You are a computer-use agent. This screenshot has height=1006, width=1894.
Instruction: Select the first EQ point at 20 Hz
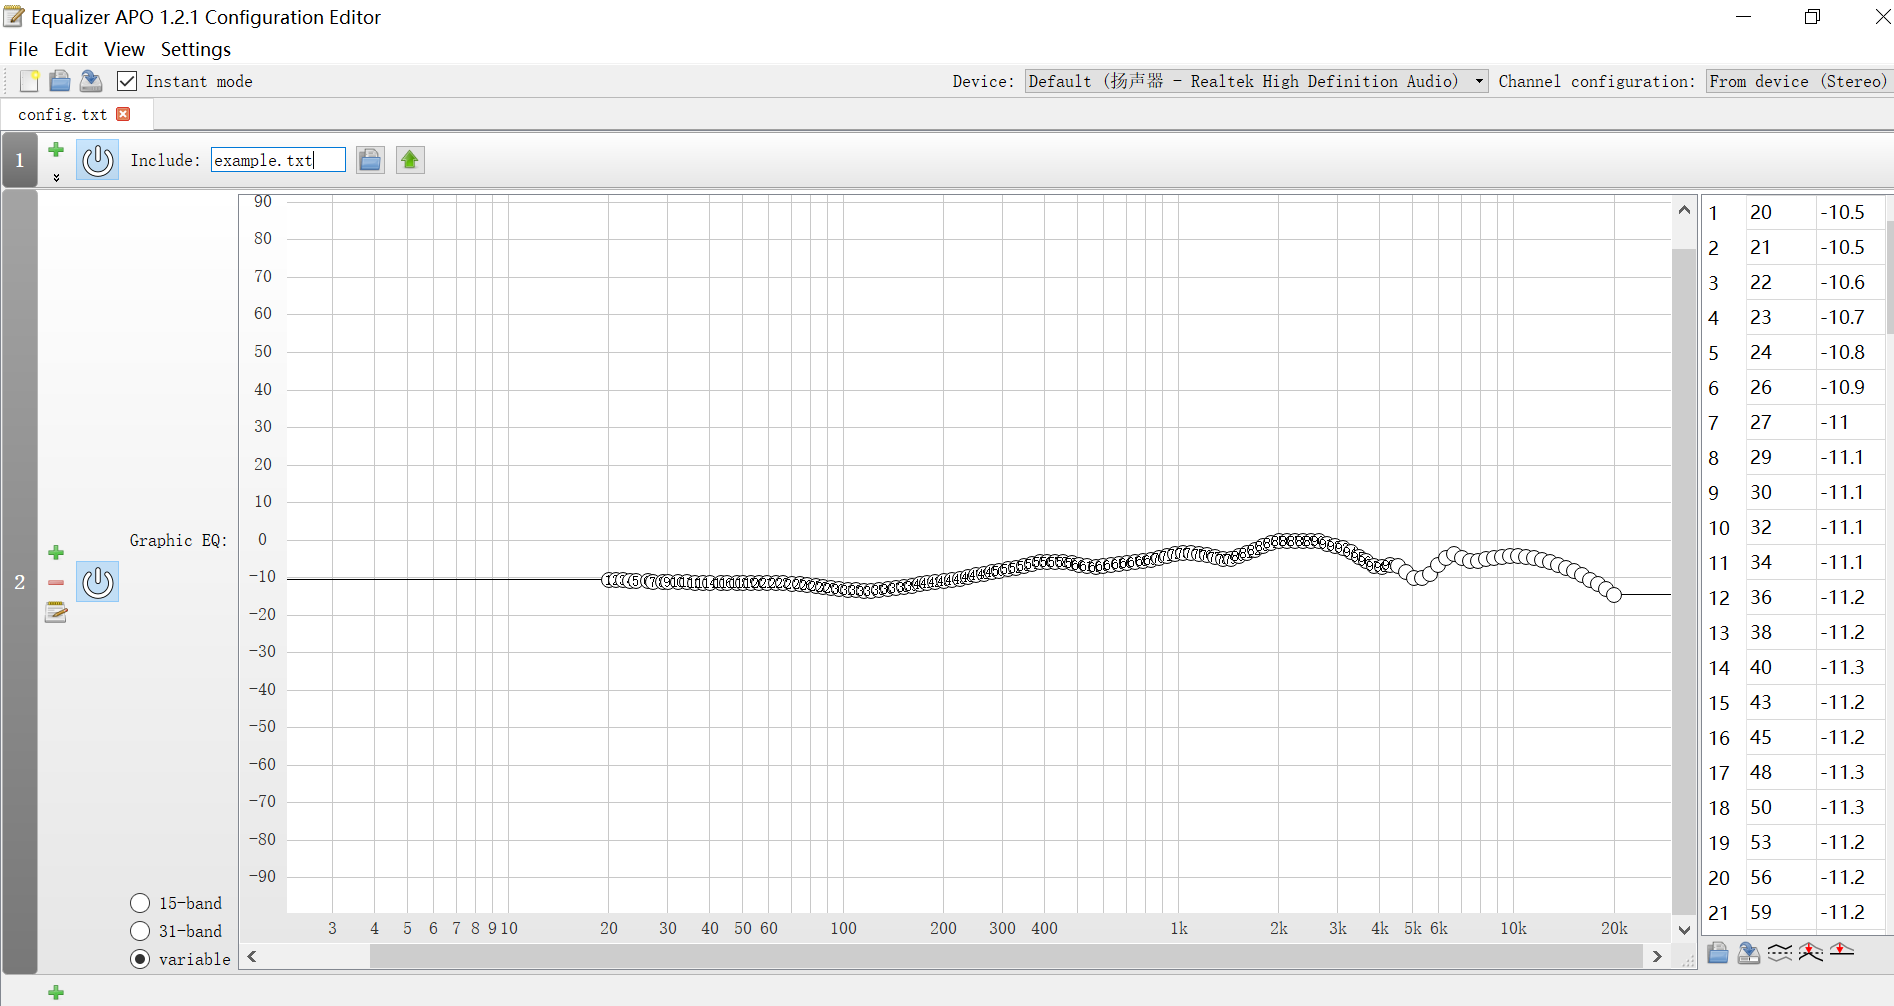[x=608, y=580]
